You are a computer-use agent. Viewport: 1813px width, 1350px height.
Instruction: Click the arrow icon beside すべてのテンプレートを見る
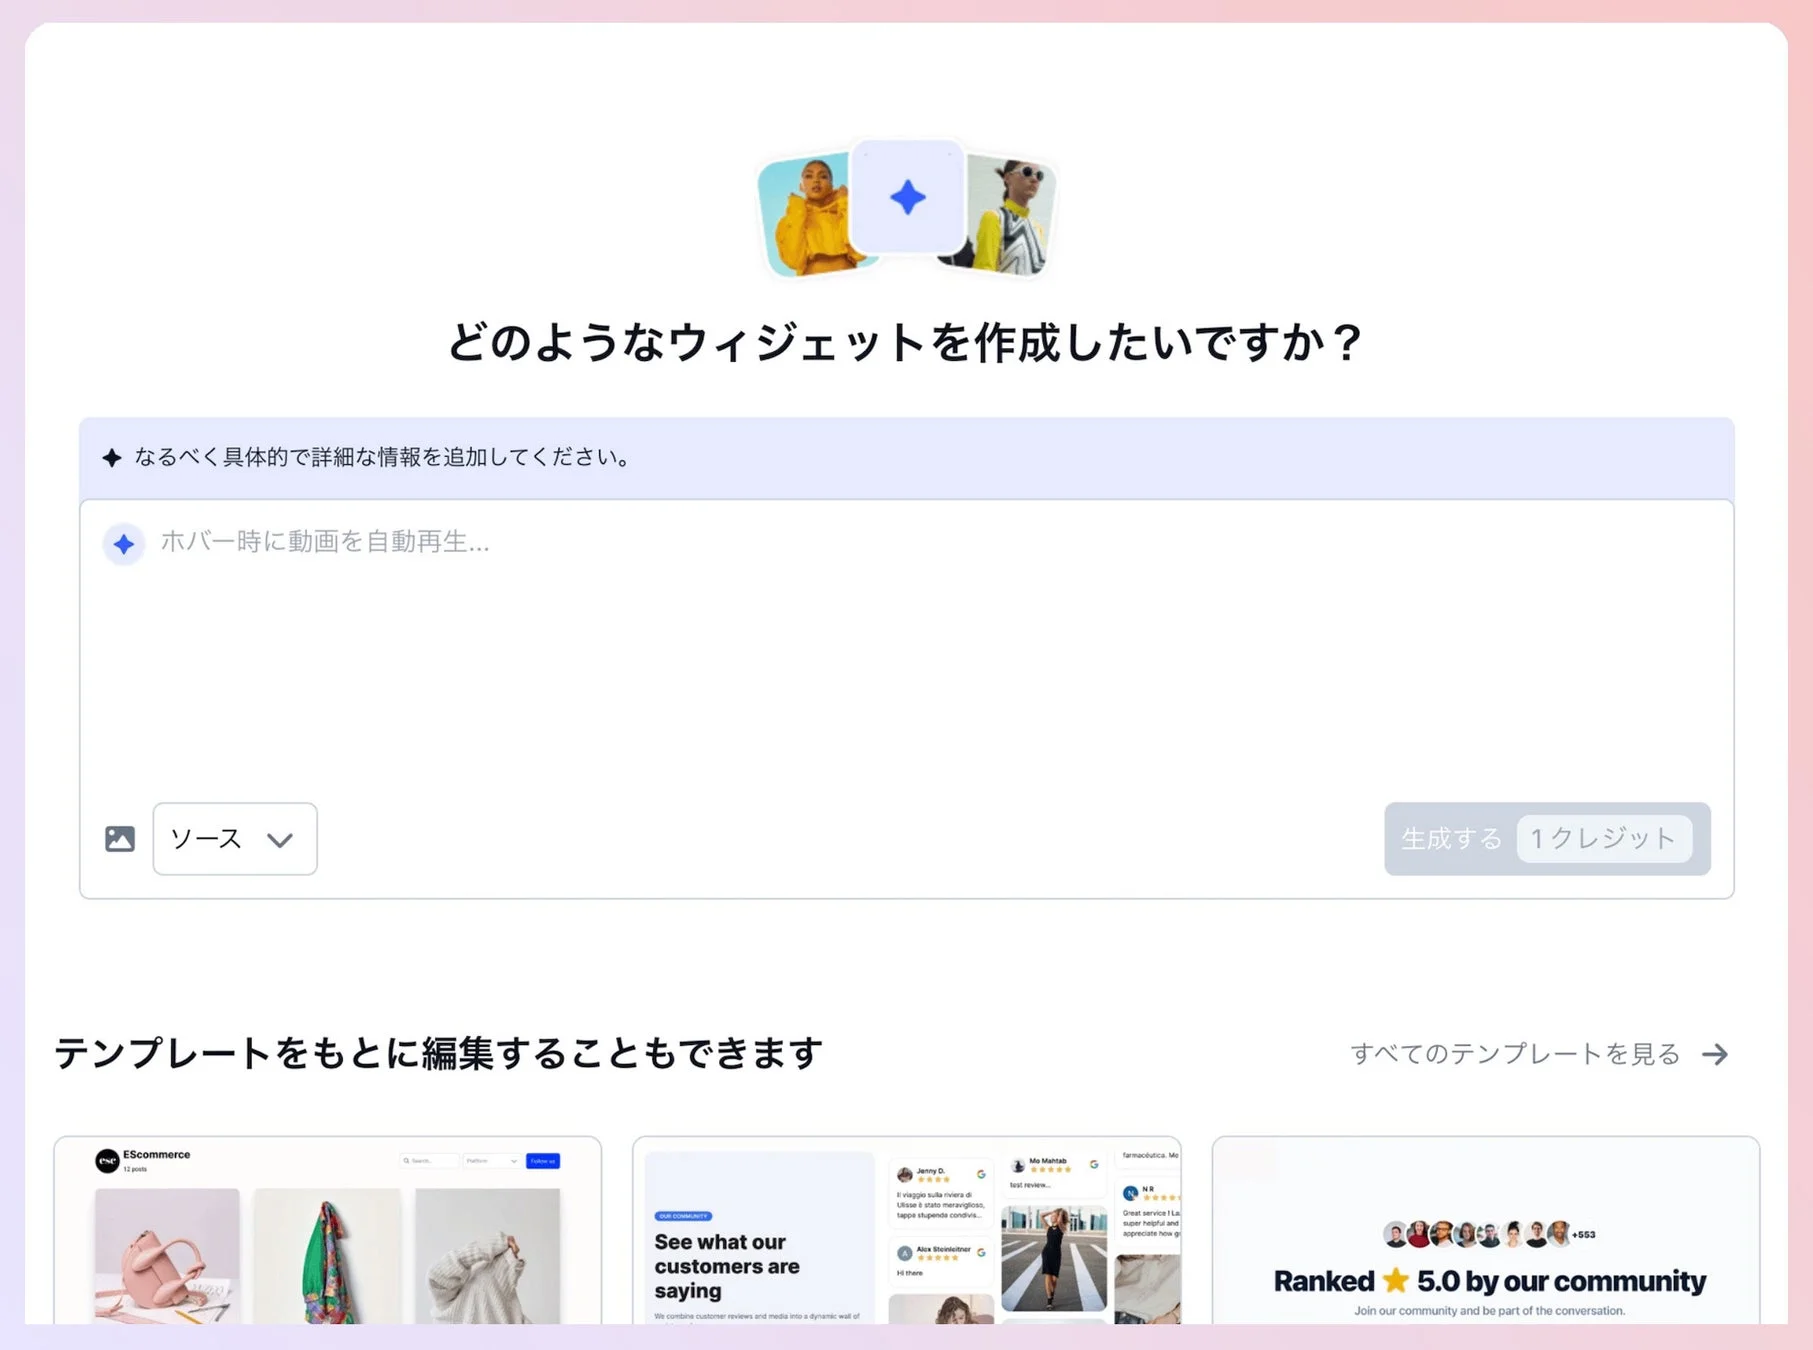pyautogui.click(x=1717, y=1053)
